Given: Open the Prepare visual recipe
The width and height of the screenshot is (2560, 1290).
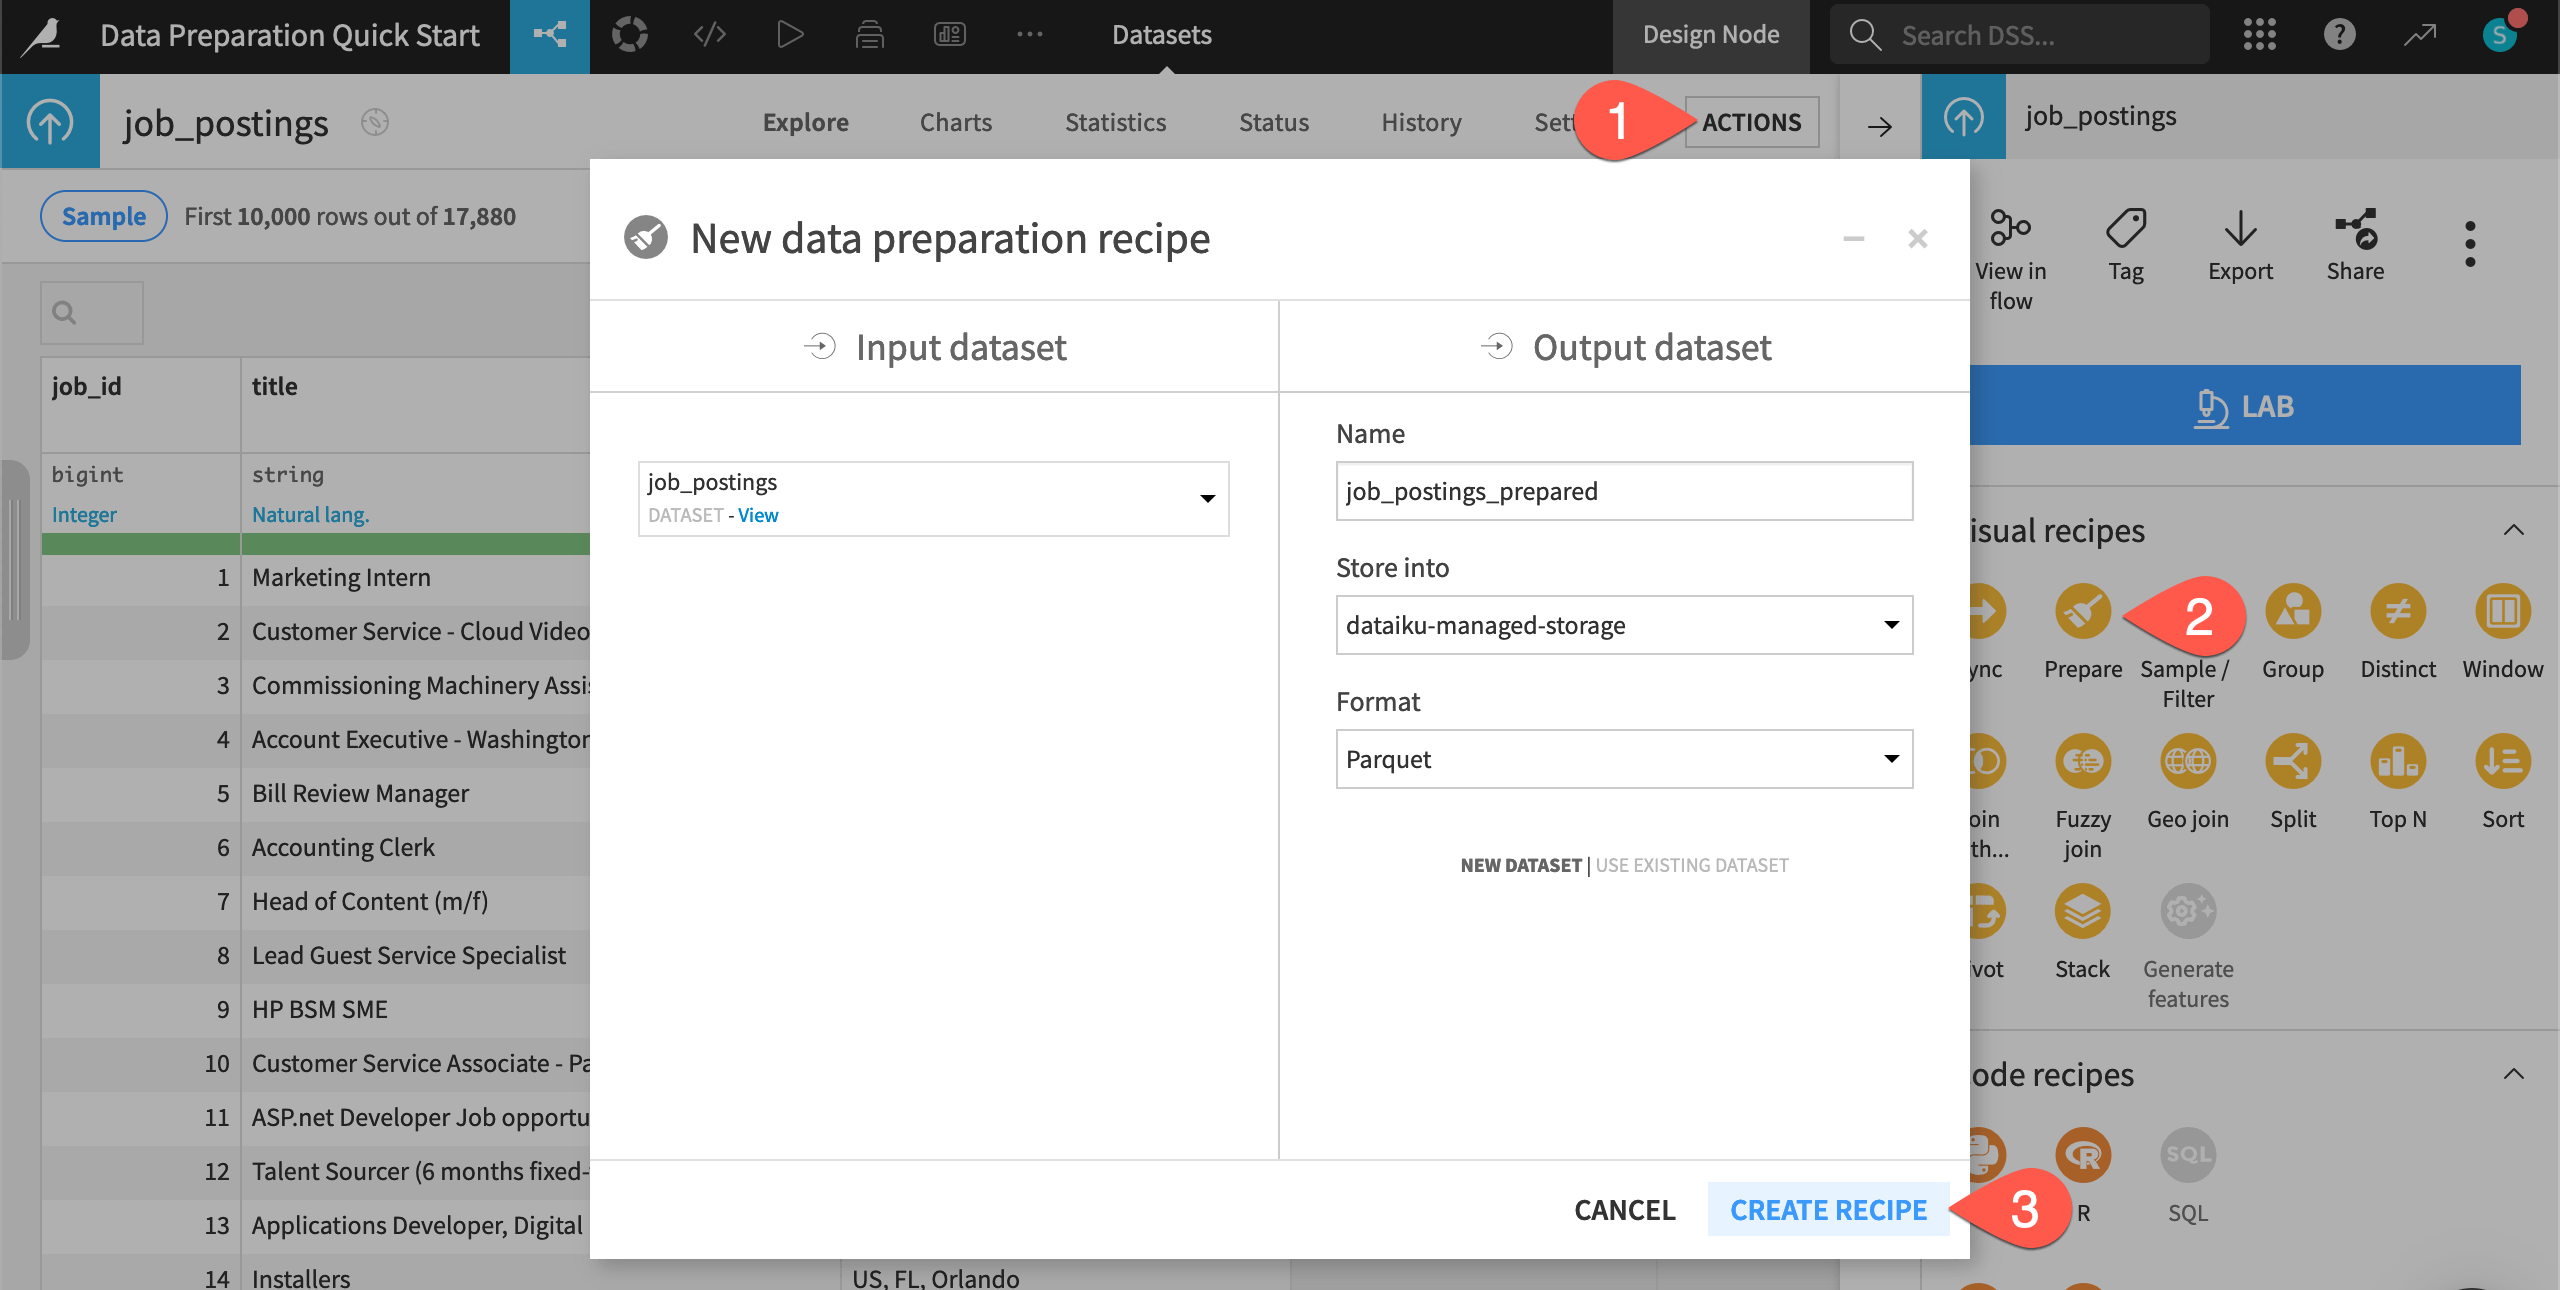Looking at the screenshot, I should pos(2082,612).
